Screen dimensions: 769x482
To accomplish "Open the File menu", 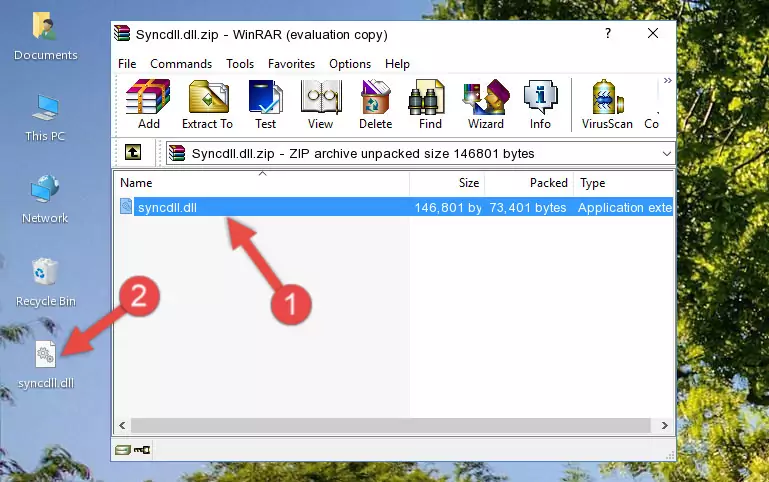I will point(127,64).
